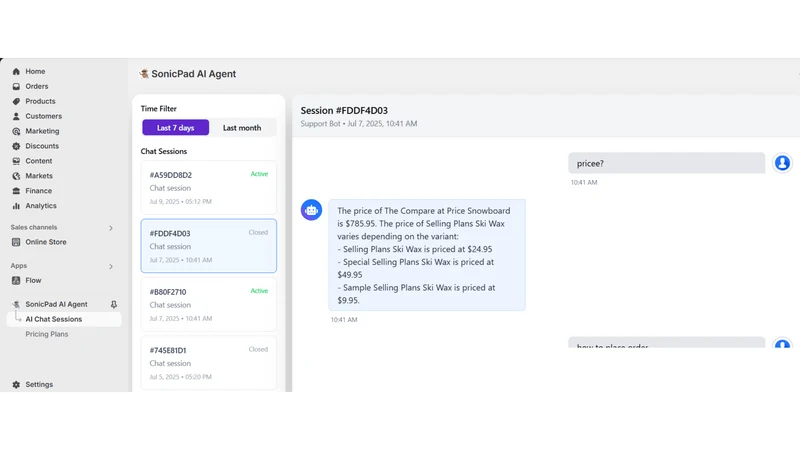Viewport: 800px width, 450px height.
Task: Select chat session #FDDF4D03
Action: [x=209, y=246]
